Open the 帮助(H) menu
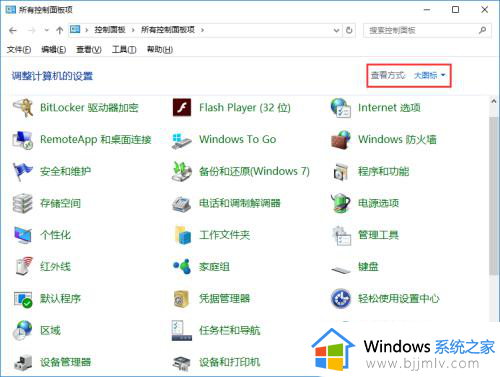Screen dimensions: 500x377 coord(160,50)
